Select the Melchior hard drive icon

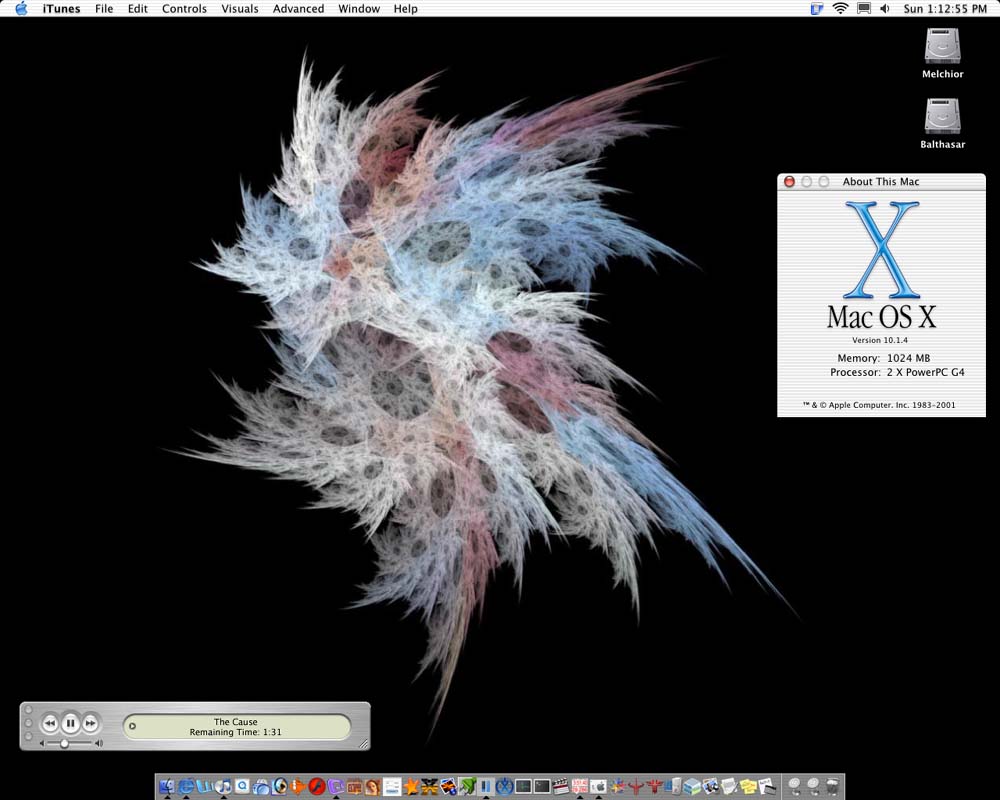coord(943,46)
